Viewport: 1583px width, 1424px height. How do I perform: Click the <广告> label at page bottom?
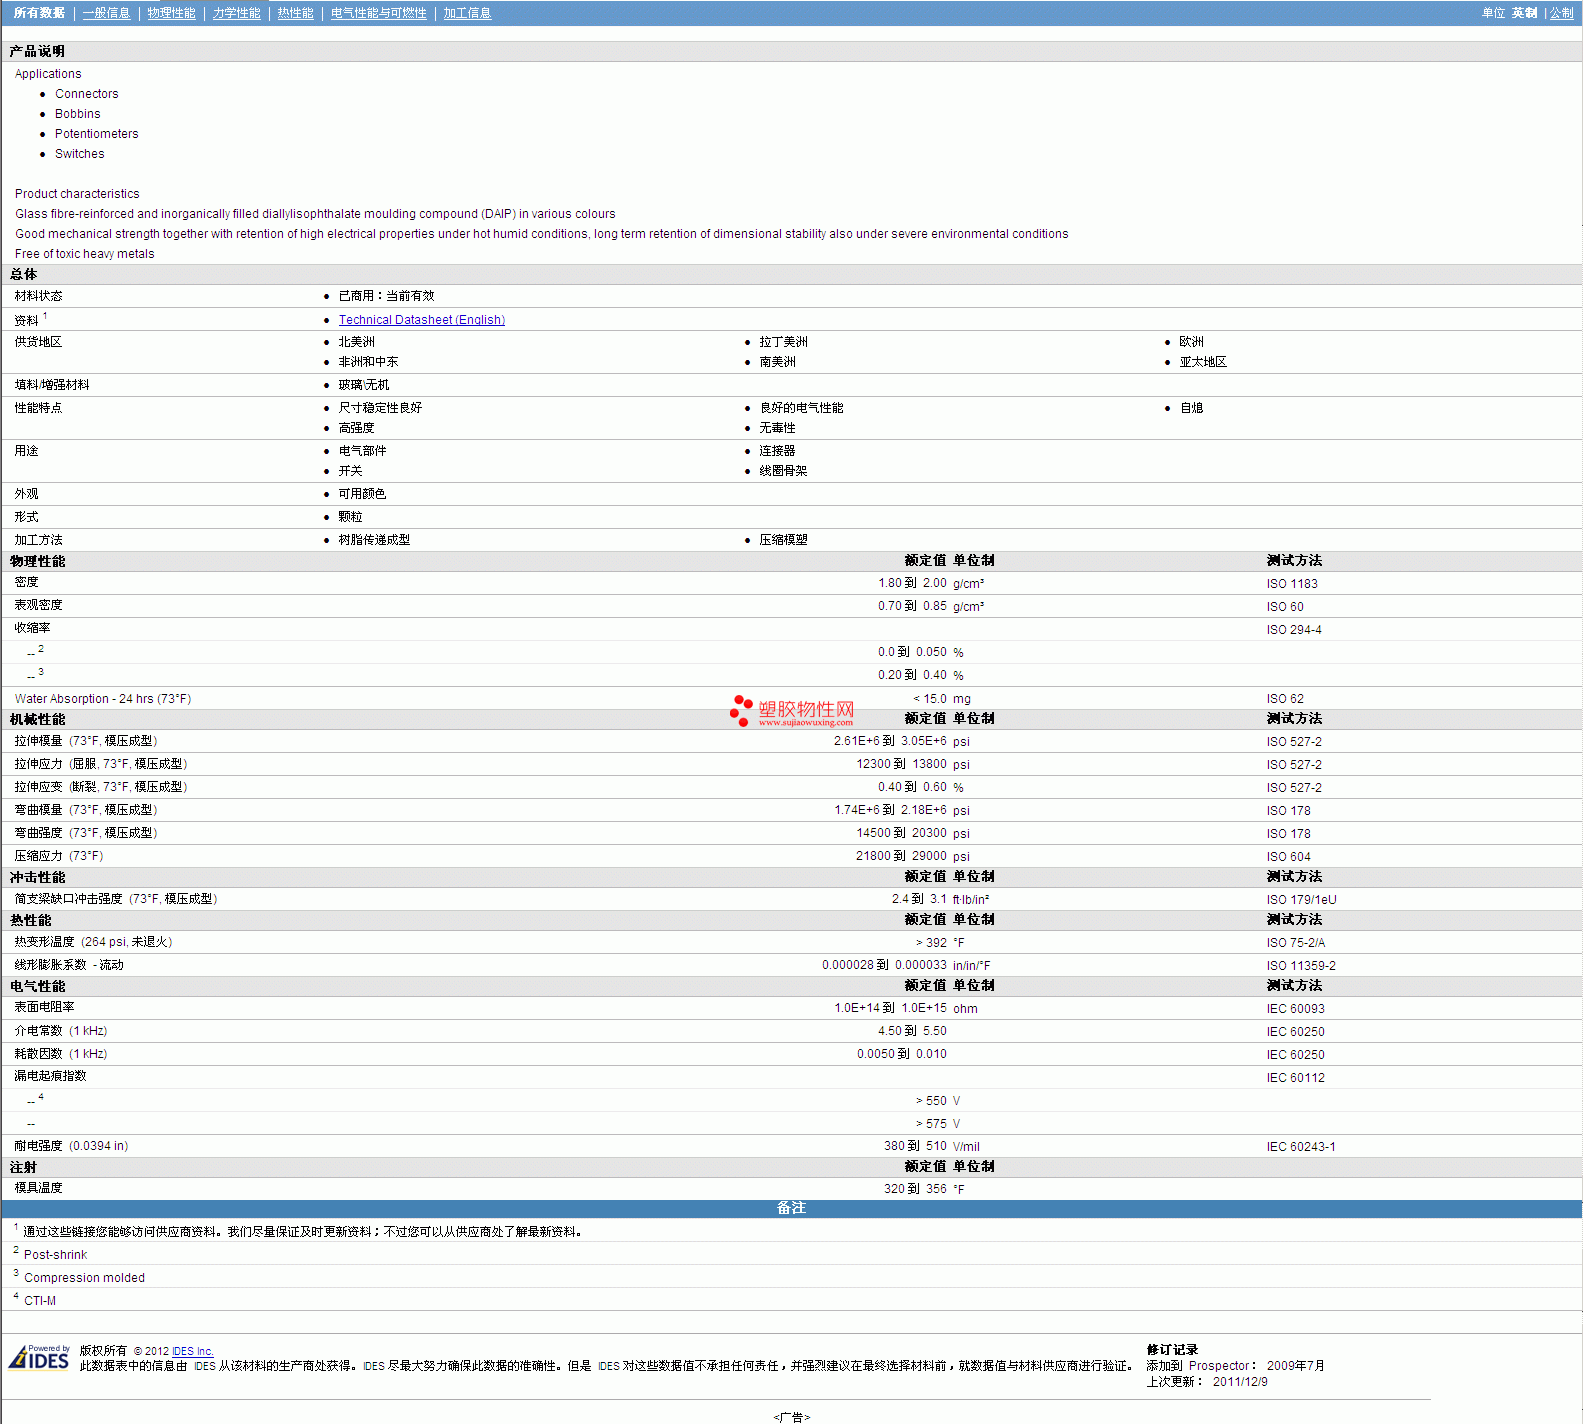(791, 1417)
